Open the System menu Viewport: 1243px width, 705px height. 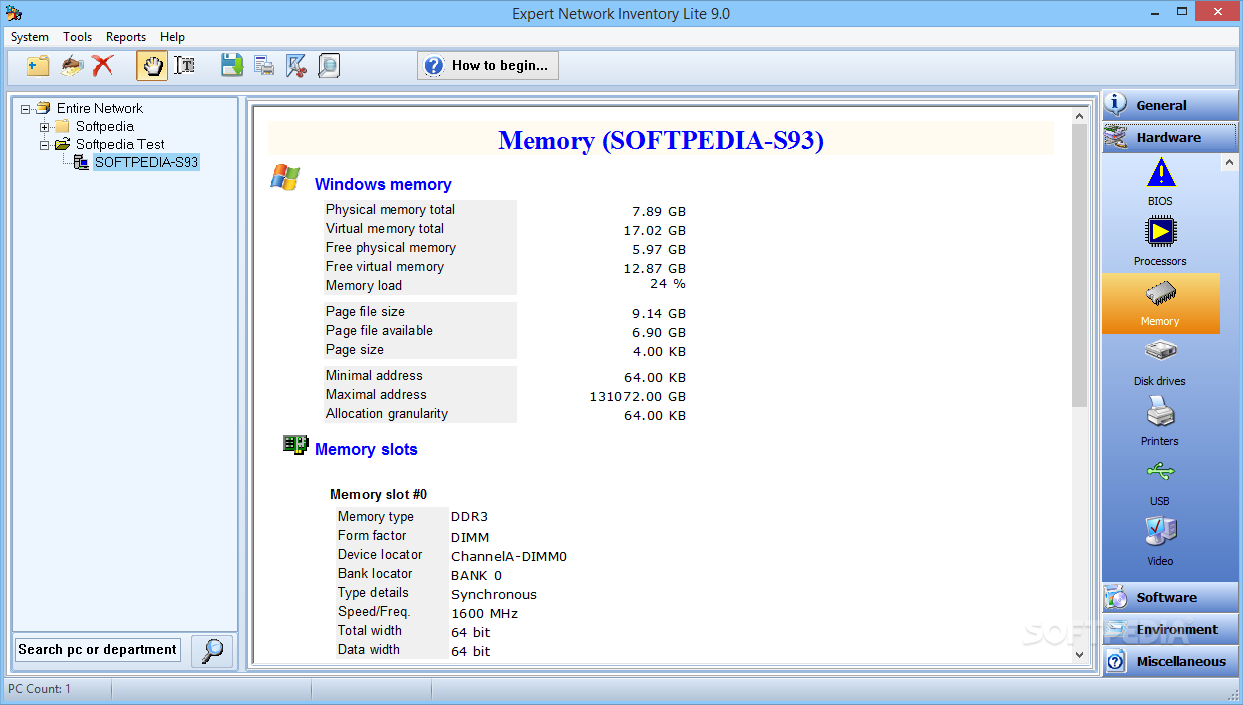30,37
